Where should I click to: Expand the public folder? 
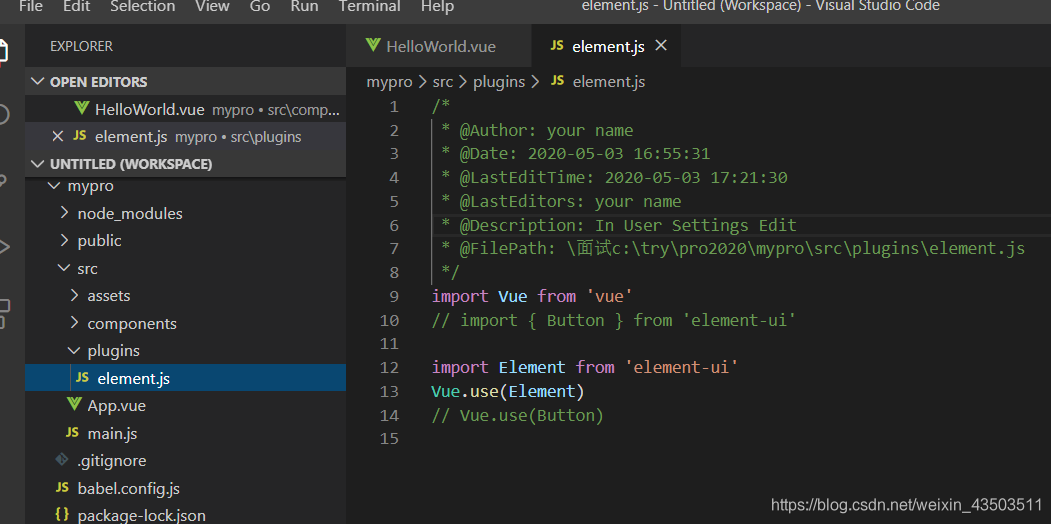tap(64, 241)
